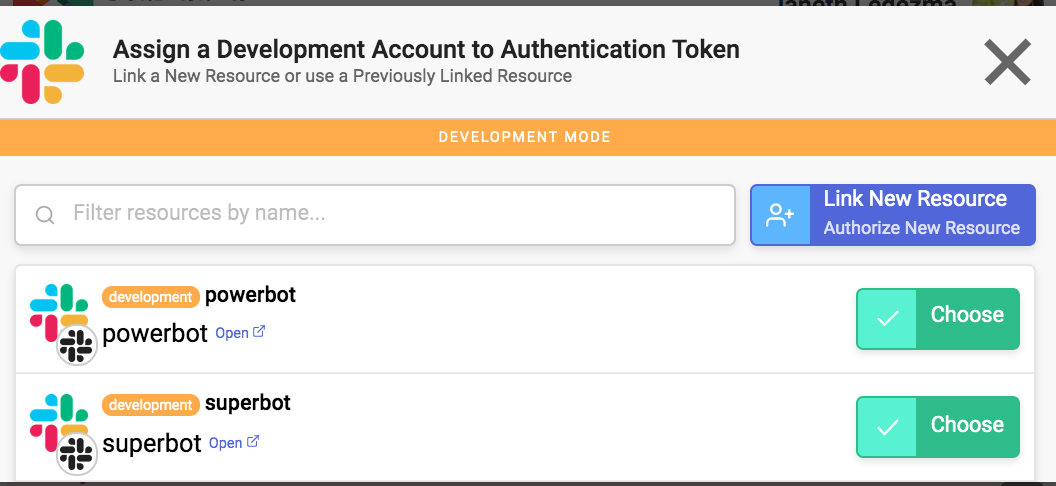Click the add-user icon on Link New Resource
Viewport: 1056px width, 486px height.
[780, 214]
